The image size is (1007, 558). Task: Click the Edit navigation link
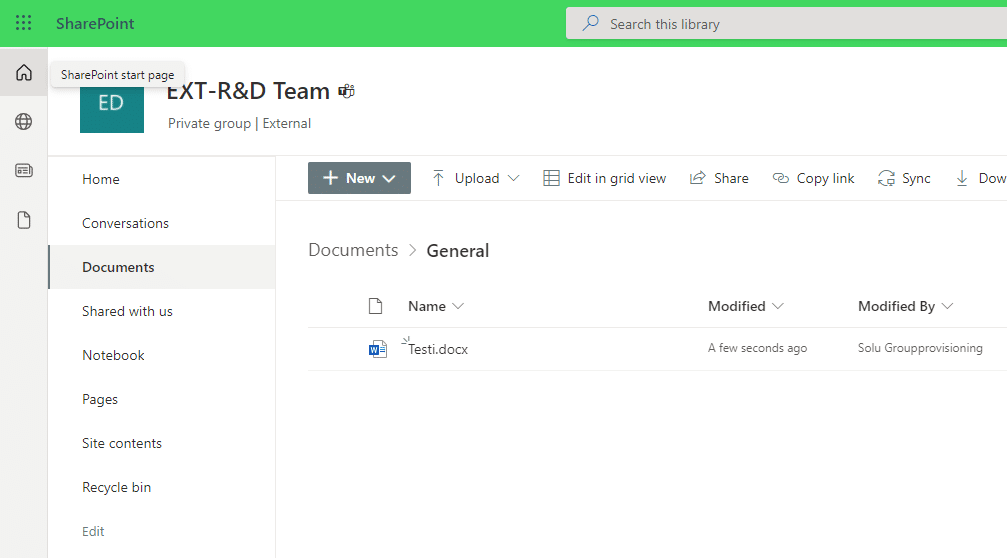pyautogui.click(x=93, y=531)
